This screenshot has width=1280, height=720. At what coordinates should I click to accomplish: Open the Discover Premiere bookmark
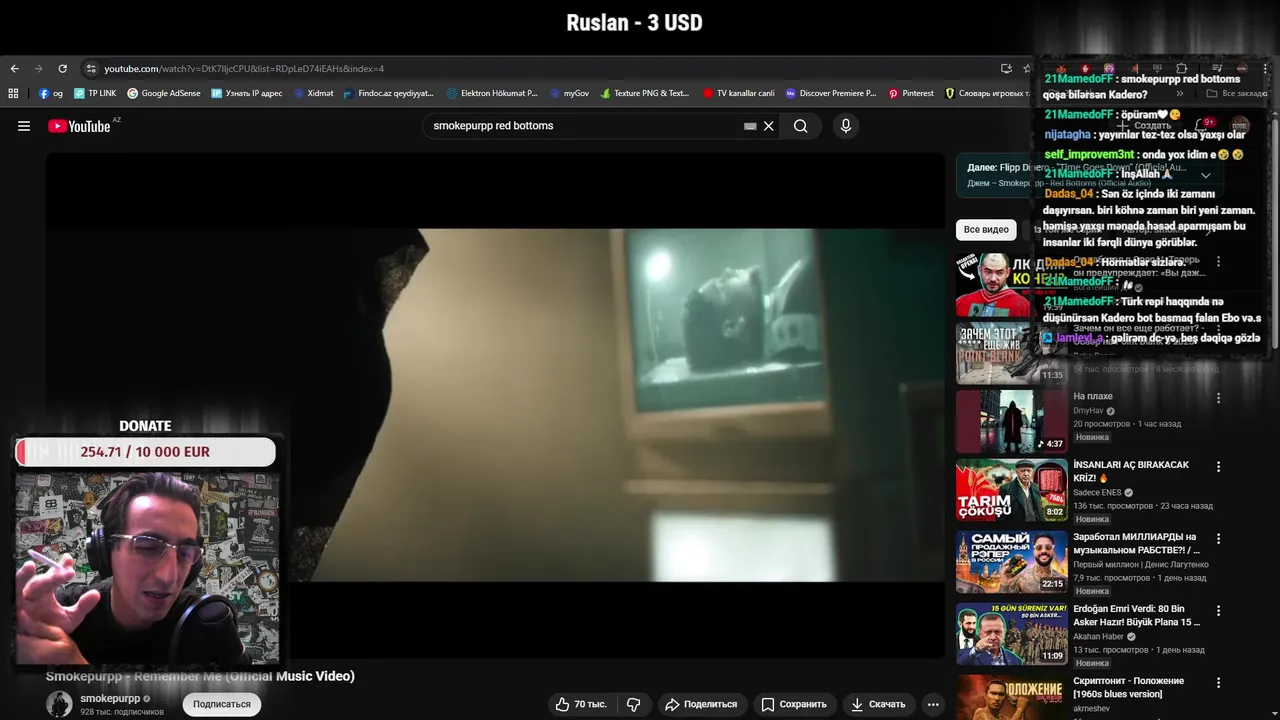tap(830, 93)
